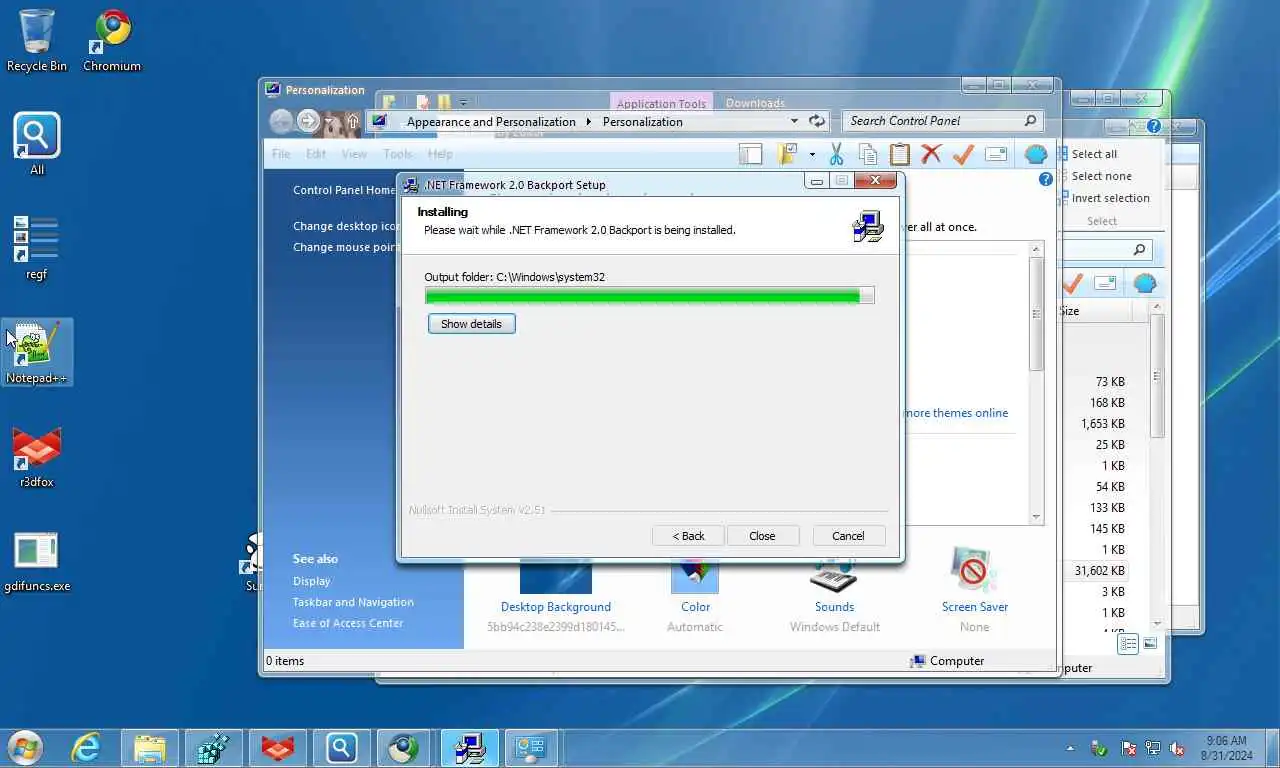1280x768 pixels.
Task: Select the regf desktop shortcut
Action: (x=37, y=250)
